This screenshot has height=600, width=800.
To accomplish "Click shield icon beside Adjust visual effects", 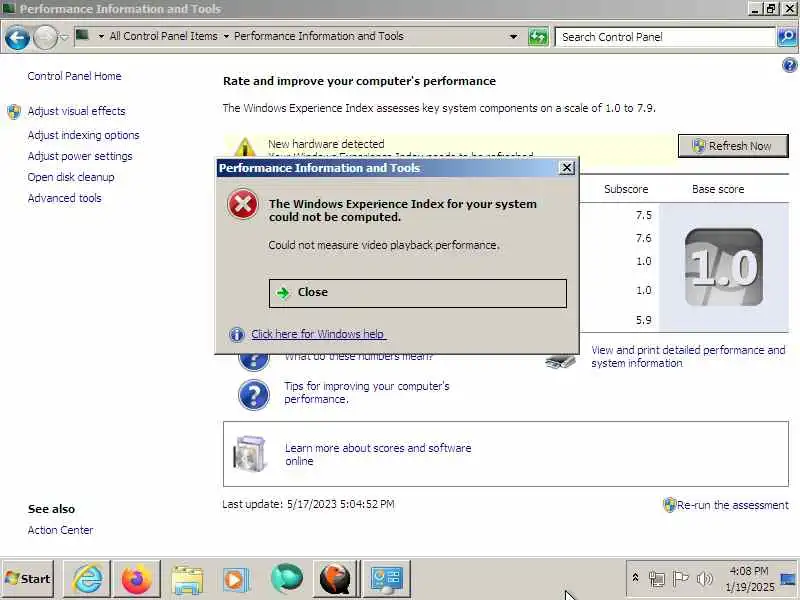I will coord(14,111).
